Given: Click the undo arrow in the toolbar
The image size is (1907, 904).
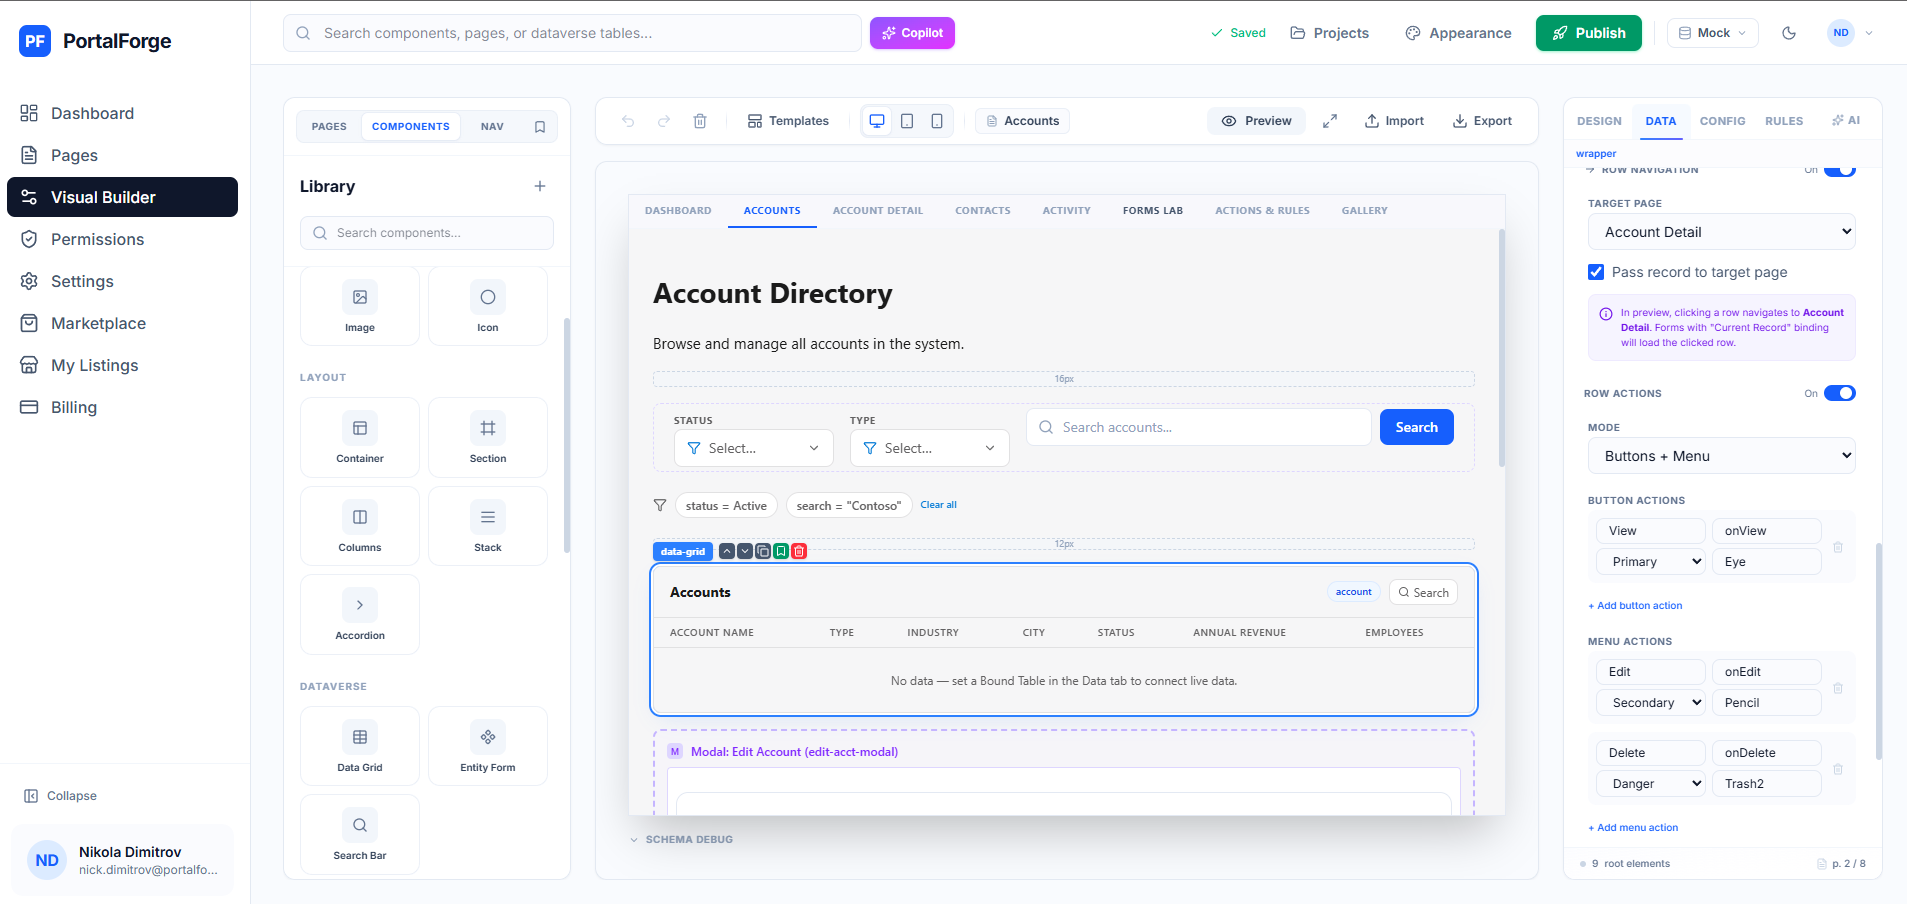Looking at the screenshot, I should tap(628, 121).
